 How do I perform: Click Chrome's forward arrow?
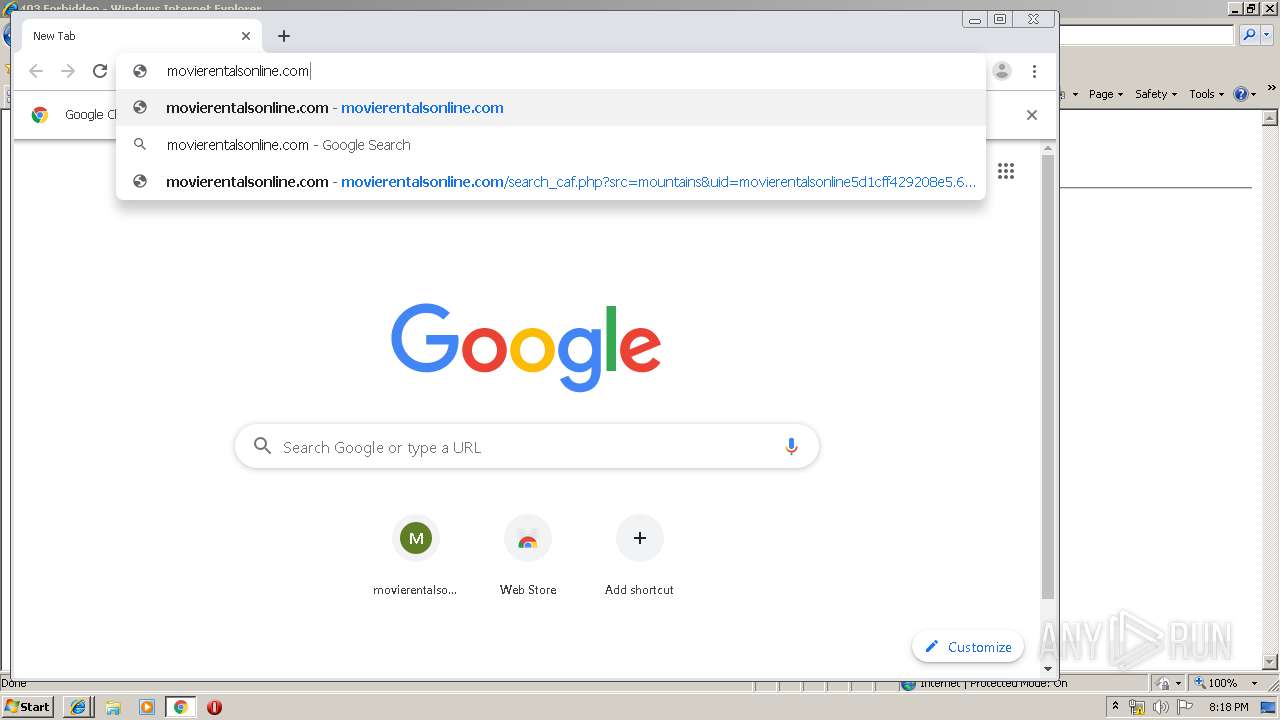tap(68, 71)
